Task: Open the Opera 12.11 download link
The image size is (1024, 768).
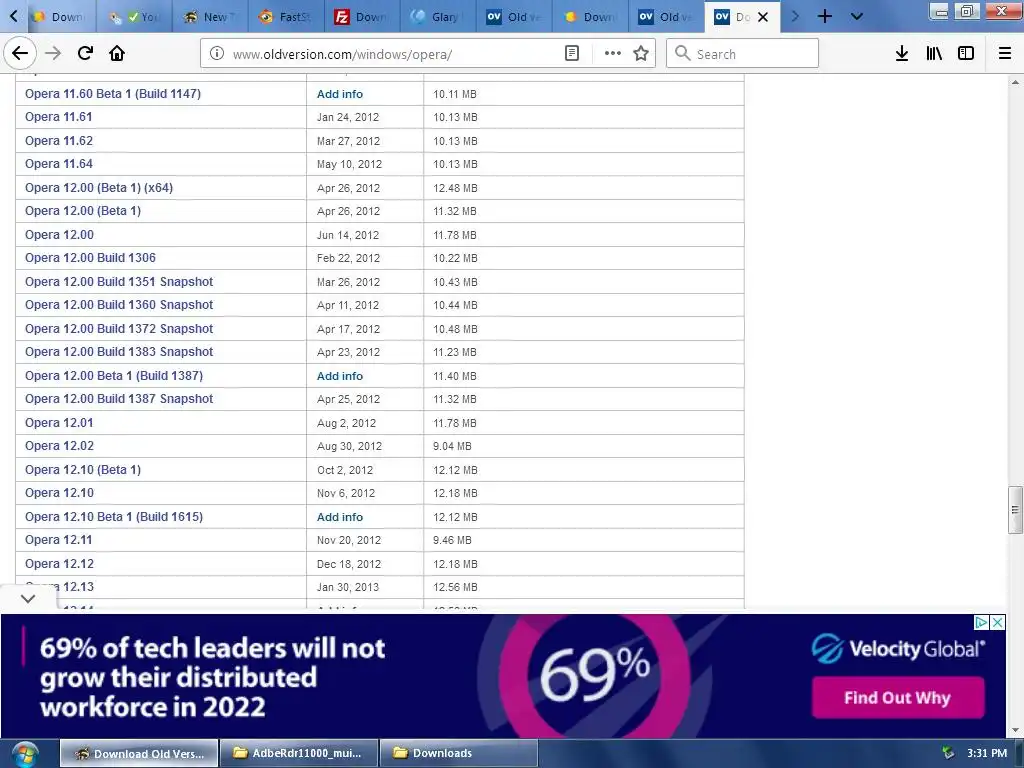Action: (59, 540)
